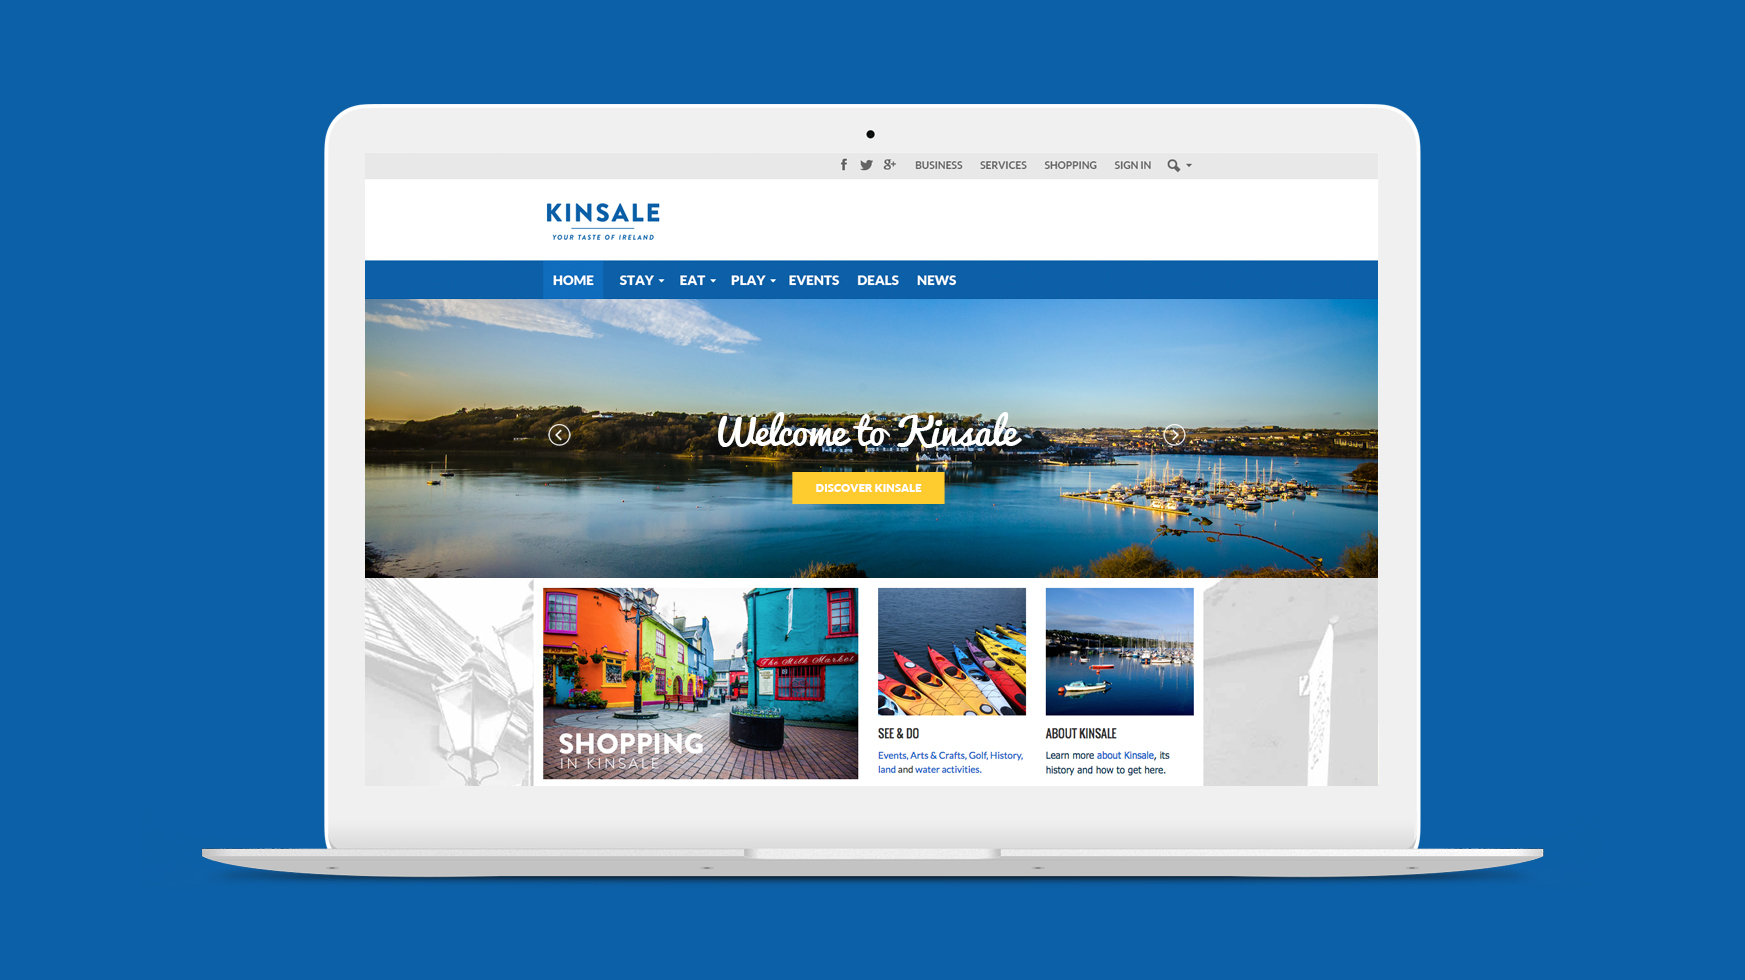Expand the Eat dropdown menu
This screenshot has width=1745, height=980.
[x=697, y=281]
